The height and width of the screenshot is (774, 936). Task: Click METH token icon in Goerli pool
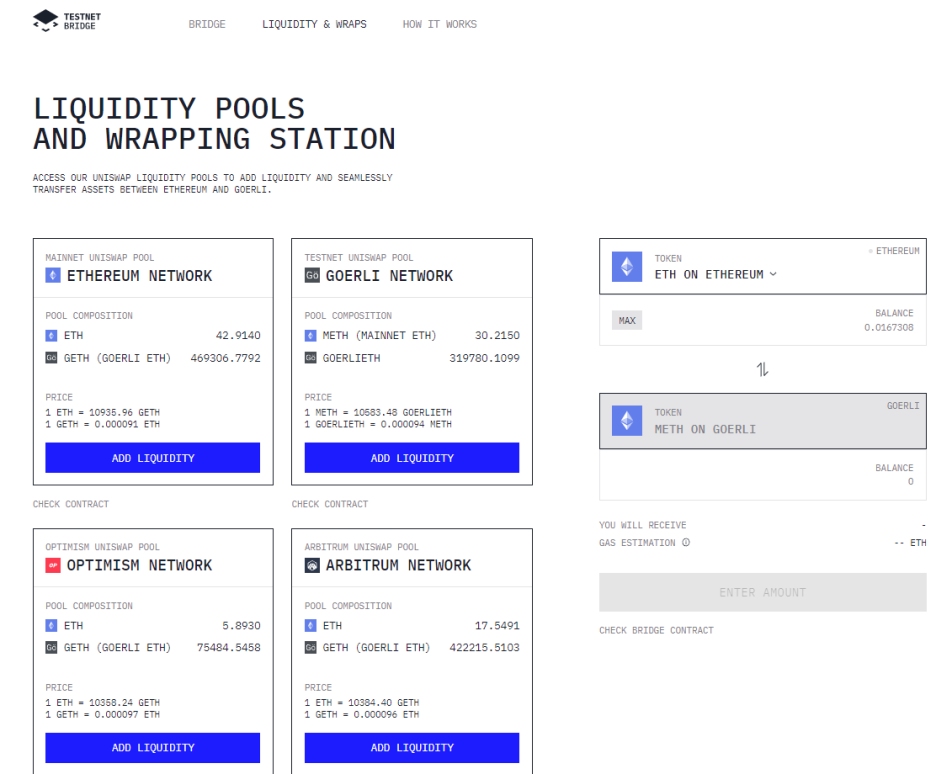(x=310, y=335)
